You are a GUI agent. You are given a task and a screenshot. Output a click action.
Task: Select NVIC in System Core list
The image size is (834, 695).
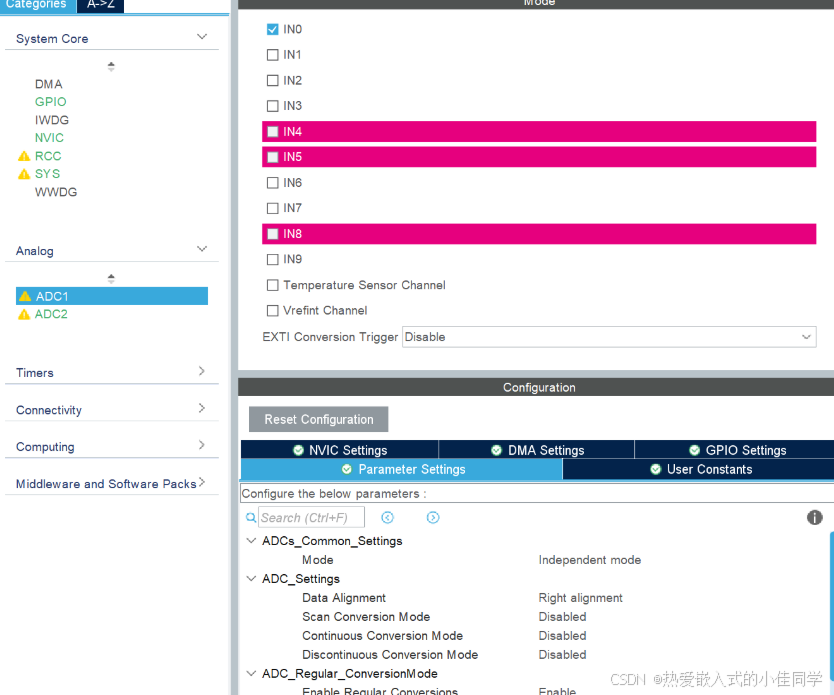49,138
